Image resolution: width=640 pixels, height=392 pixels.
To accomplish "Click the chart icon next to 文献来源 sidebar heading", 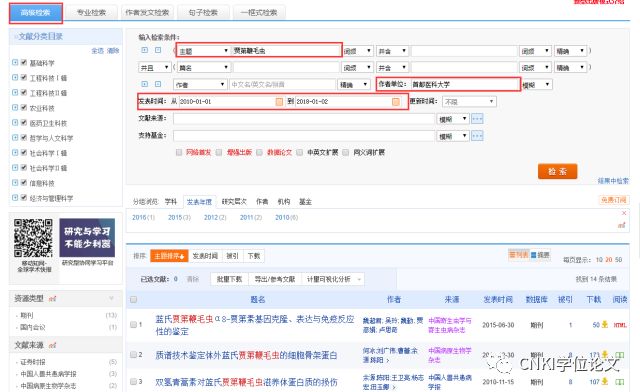I will pyautogui.click(x=52, y=345).
